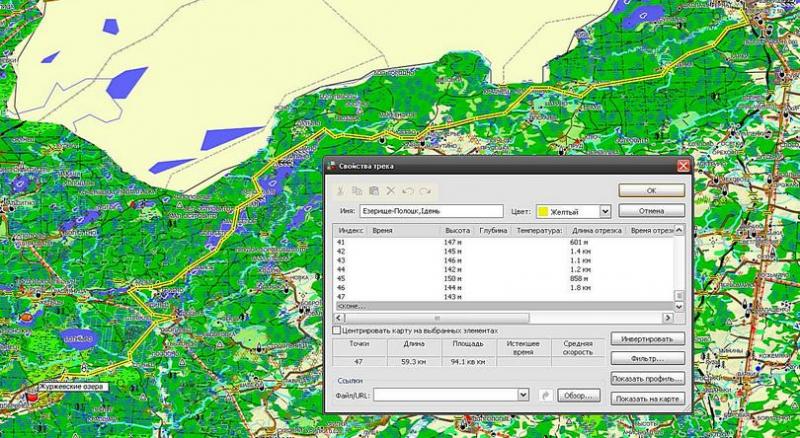This screenshot has width=800, height=438.
Task: Select track point row 43
Action: point(504,260)
